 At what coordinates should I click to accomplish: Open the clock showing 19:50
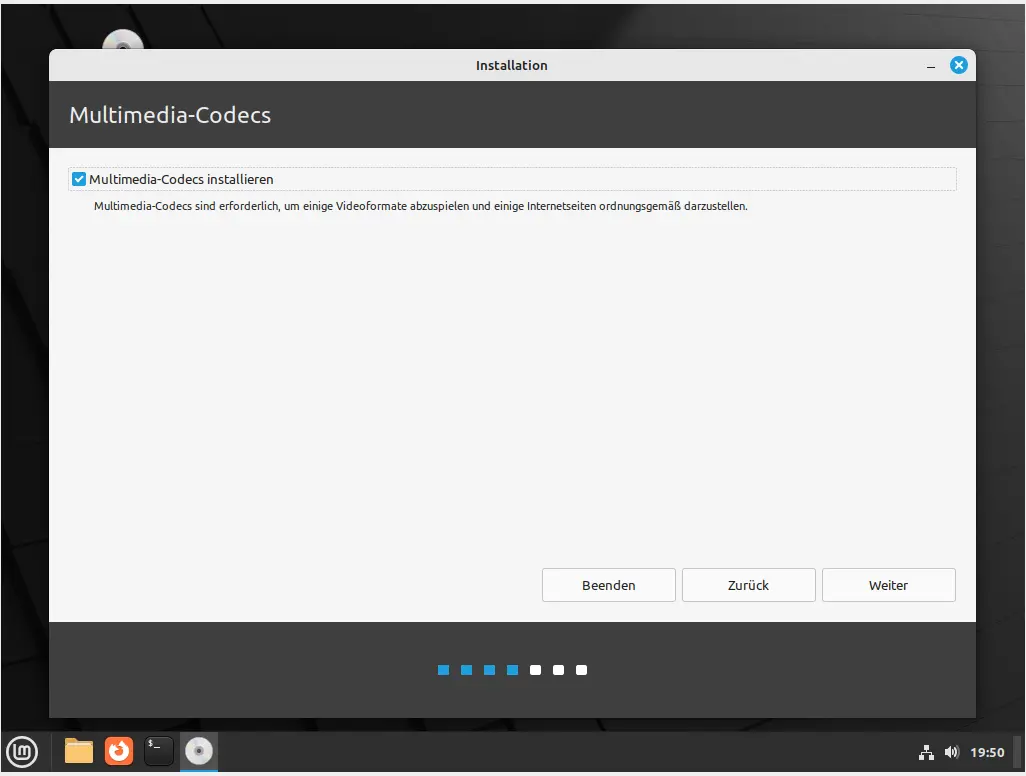[x=987, y=752]
